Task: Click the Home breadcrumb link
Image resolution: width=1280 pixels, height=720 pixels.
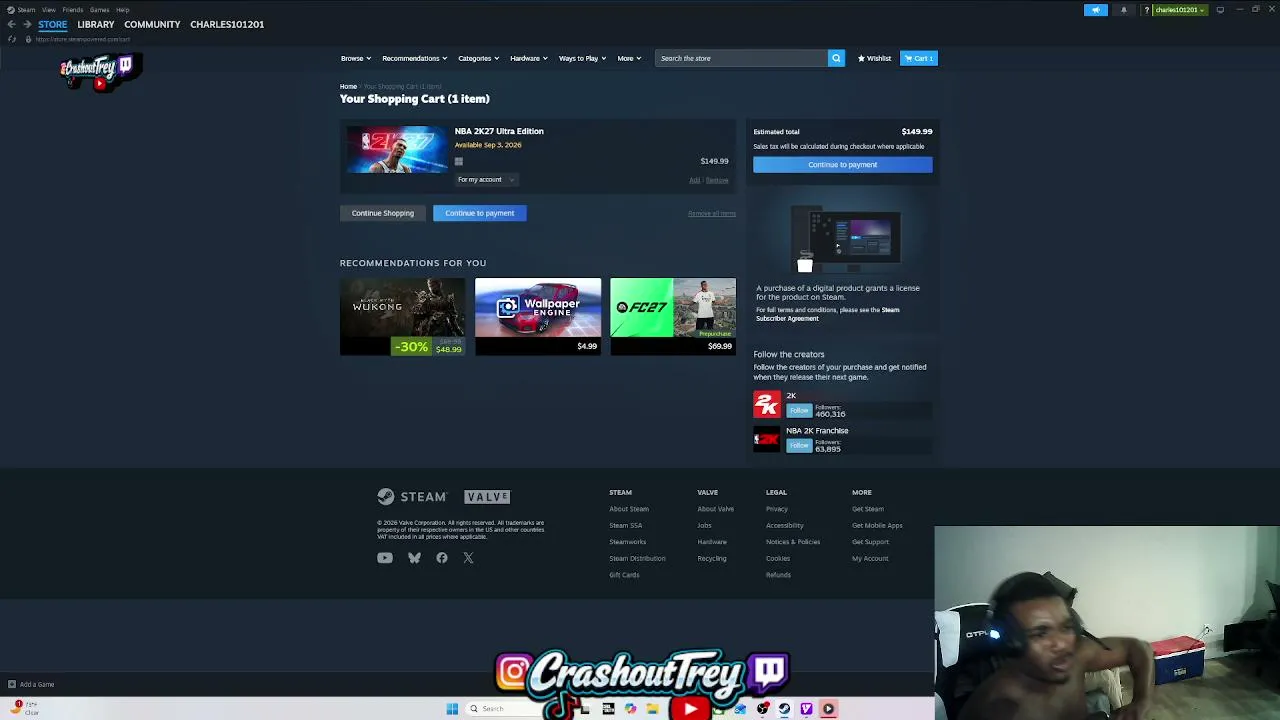Action: (x=348, y=87)
